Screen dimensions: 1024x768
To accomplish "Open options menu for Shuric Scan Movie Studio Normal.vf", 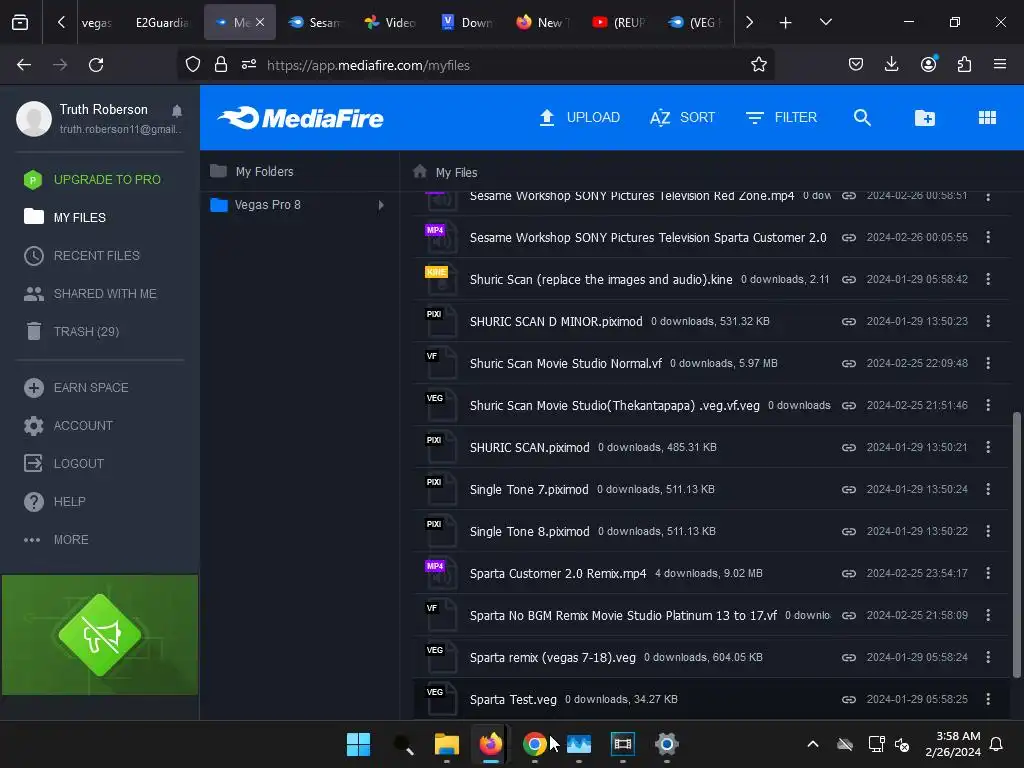I will click(x=988, y=363).
